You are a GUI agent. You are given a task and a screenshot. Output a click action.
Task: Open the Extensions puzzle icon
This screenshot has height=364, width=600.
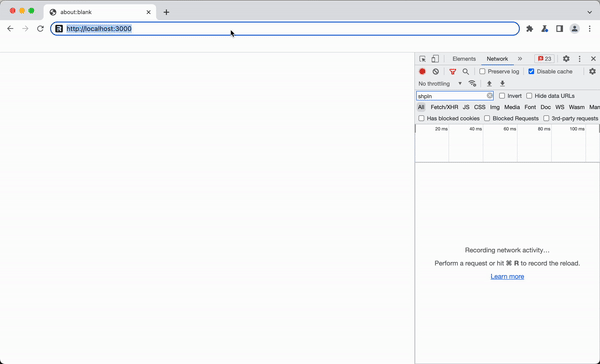[530, 29]
